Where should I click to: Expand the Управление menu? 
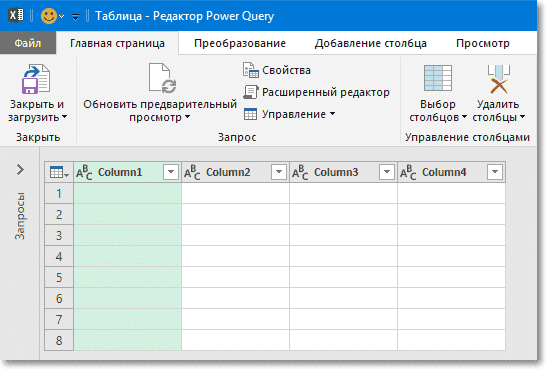tap(289, 114)
